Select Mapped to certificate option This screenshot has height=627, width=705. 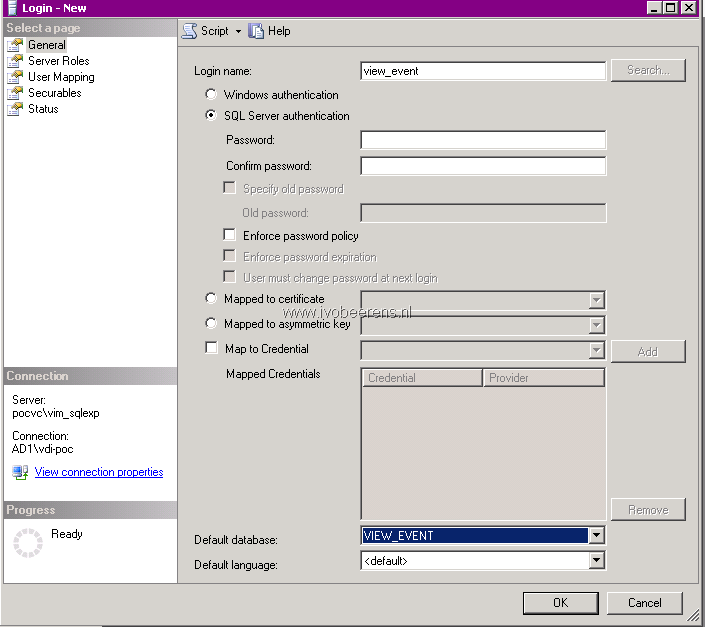point(210,298)
